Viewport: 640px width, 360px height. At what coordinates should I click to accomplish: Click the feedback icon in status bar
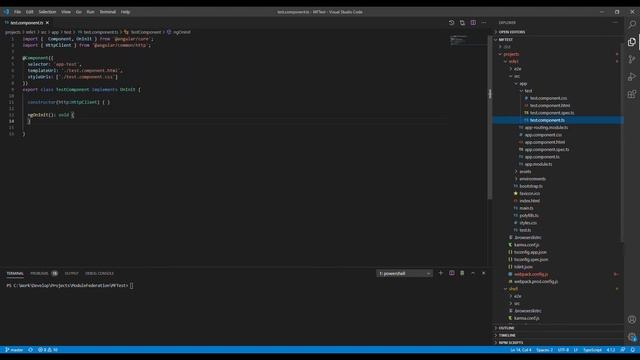coord(623,350)
